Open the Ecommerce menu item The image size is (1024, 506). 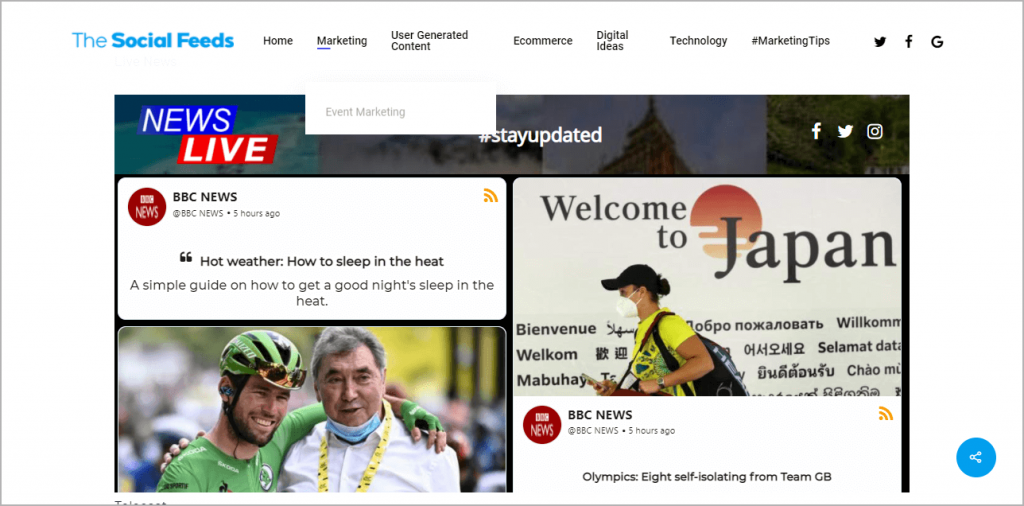pos(543,40)
